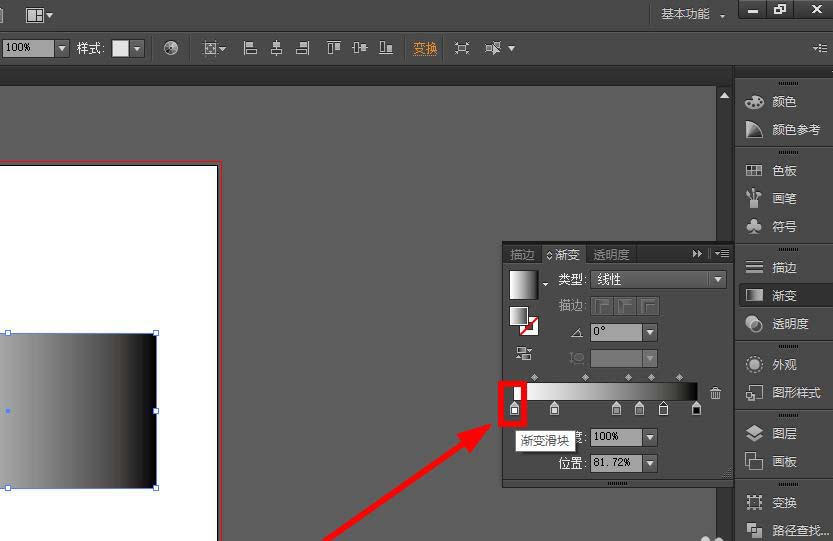The width and height of the screenshot is (833, 541).
Task: Switch to the 渐变 tab
Action: [x=563, y=255]
